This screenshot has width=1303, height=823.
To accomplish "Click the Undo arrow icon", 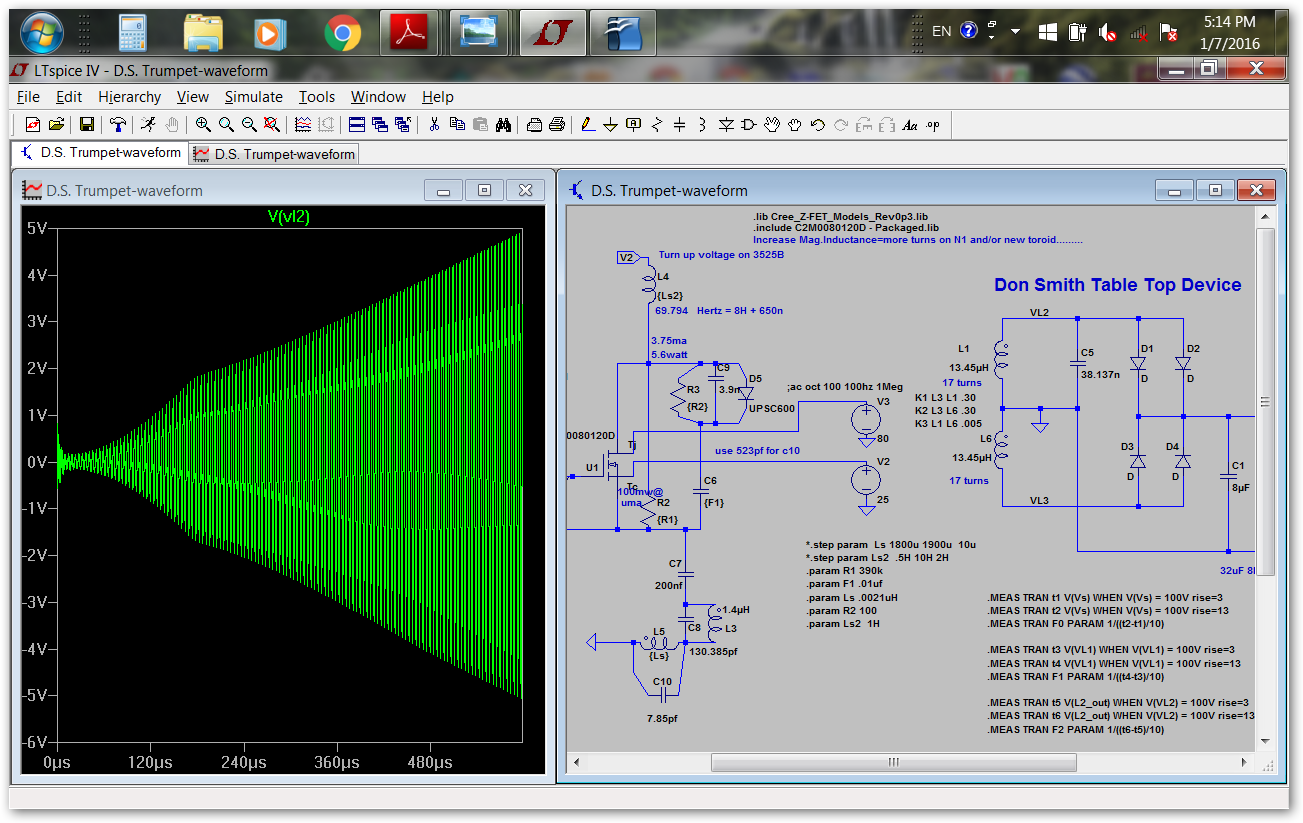I will pos(818,125).
